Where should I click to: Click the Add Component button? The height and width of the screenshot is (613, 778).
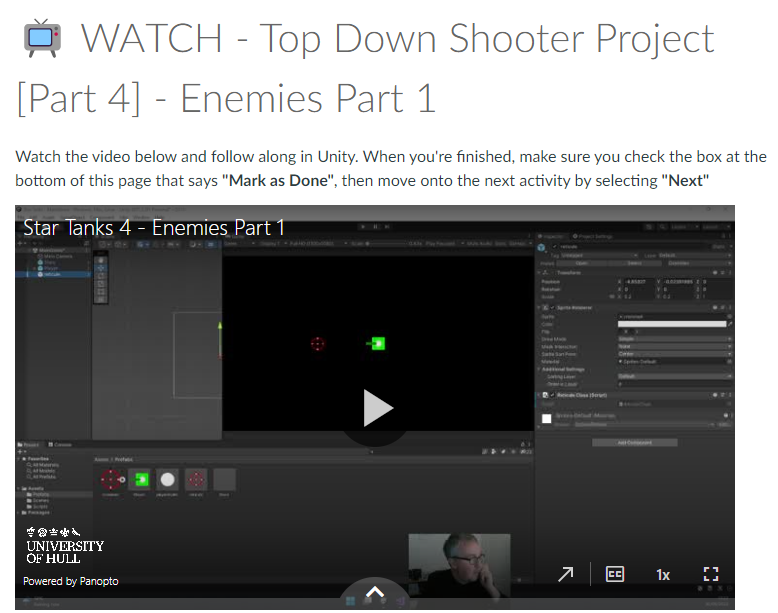(x=634, y=442)
